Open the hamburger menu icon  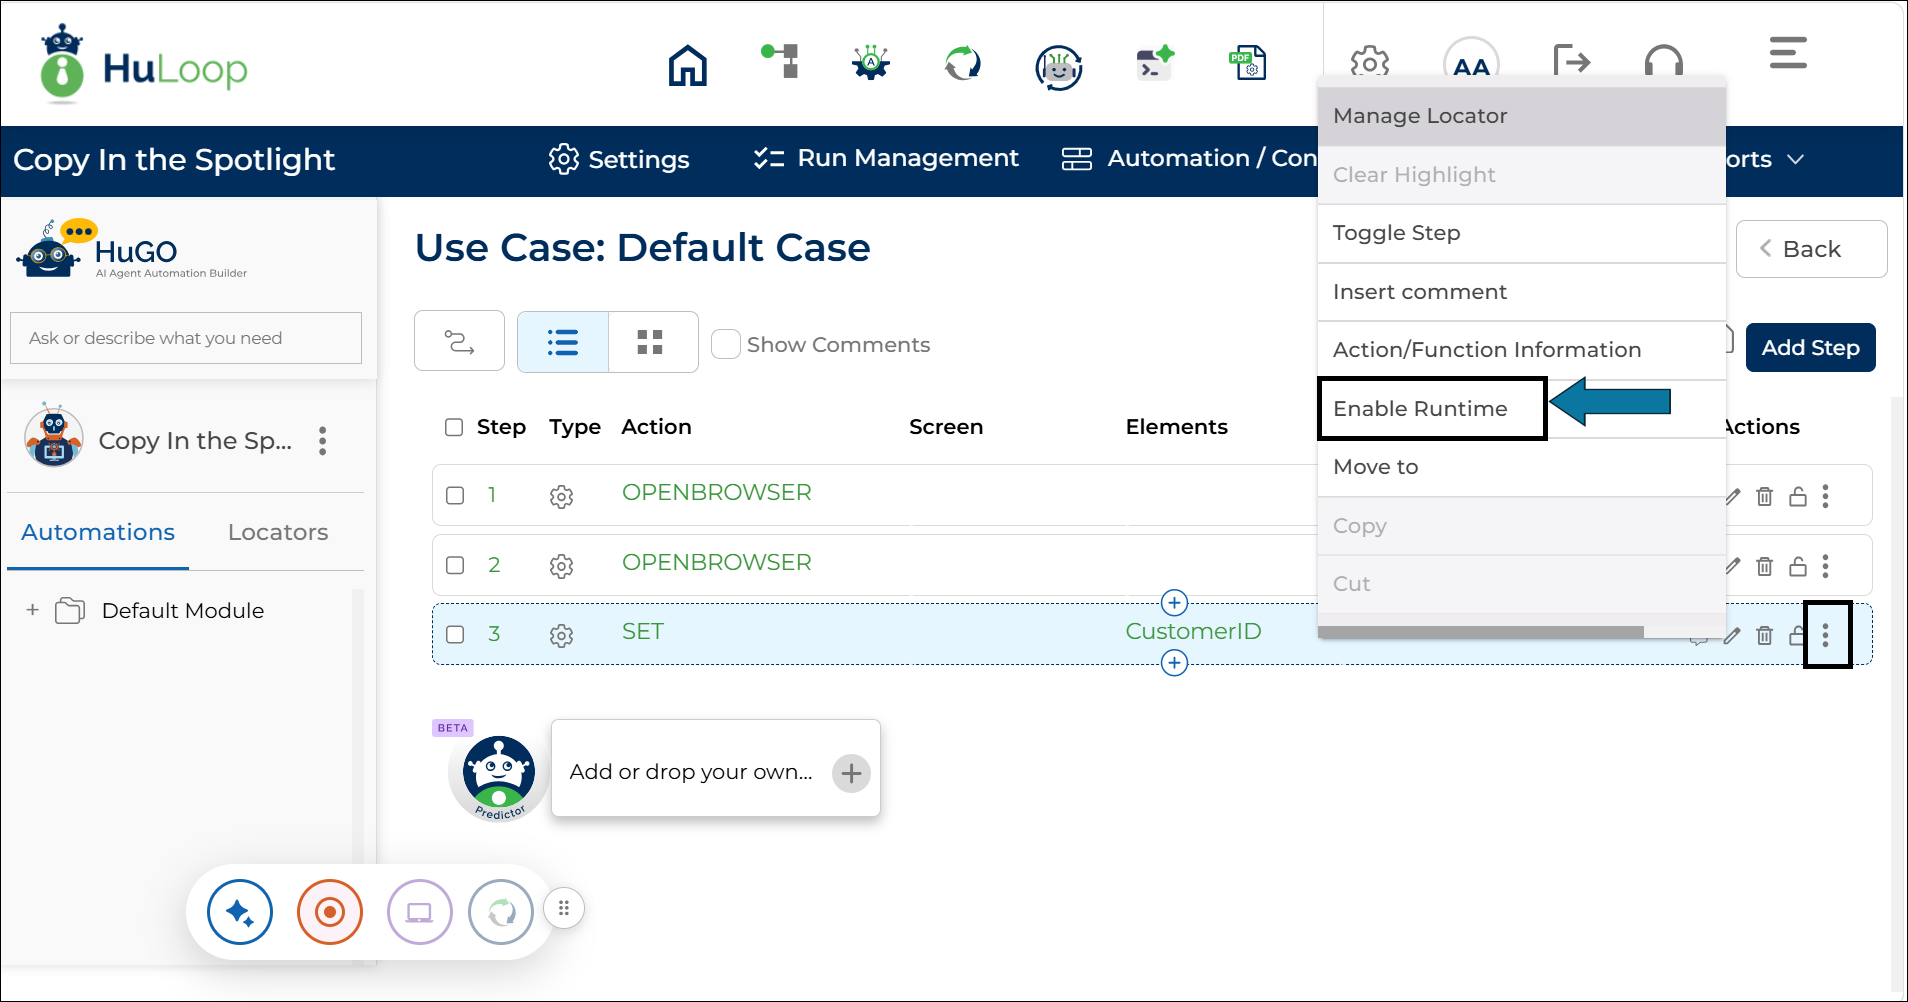click(x=1788, y=53)
